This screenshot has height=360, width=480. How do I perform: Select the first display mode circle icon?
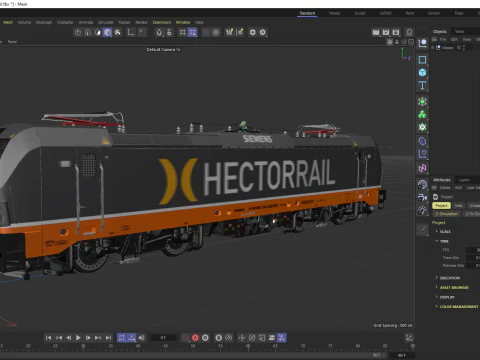(x=78, y=32)
